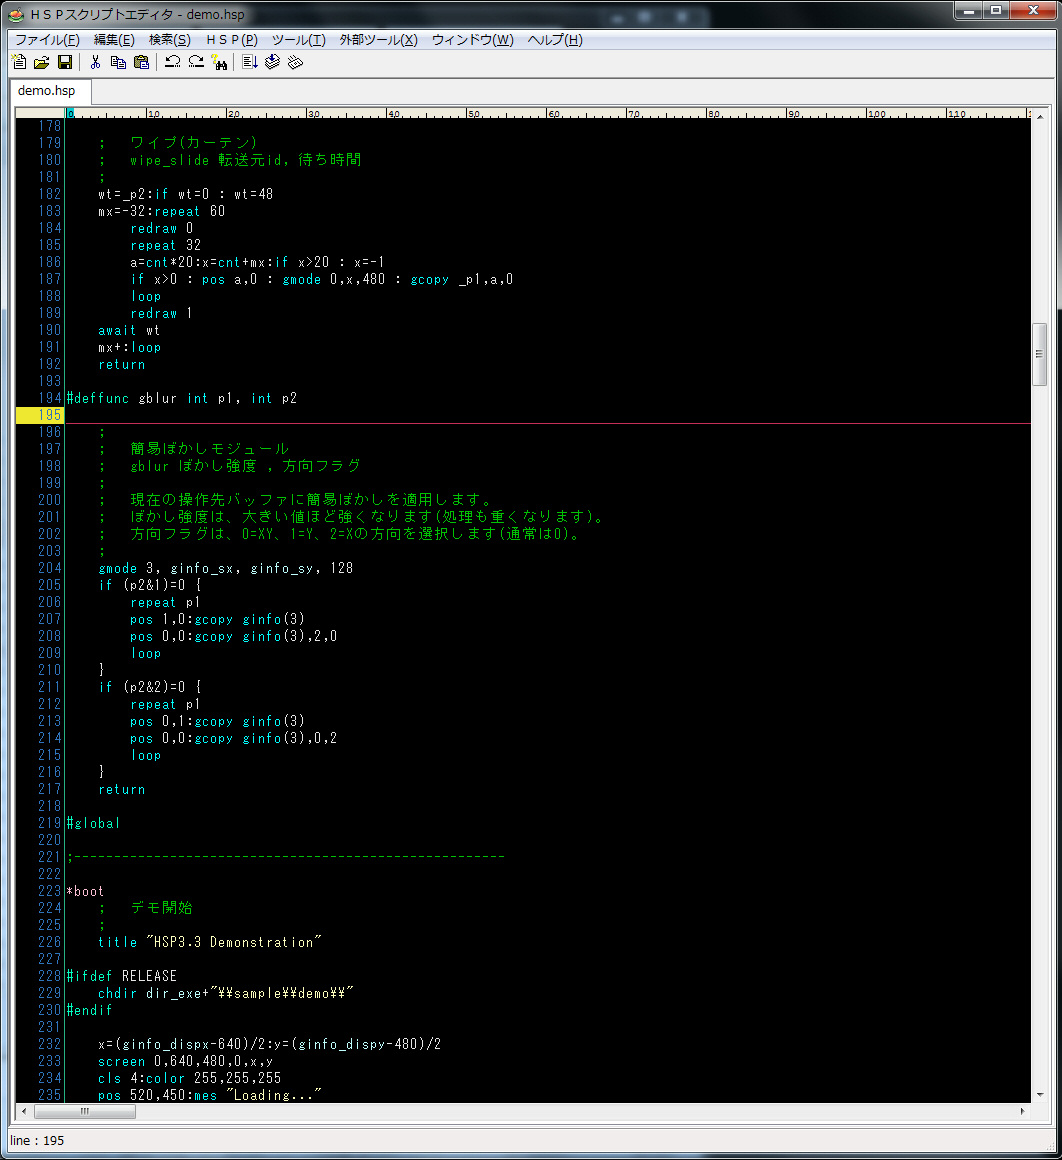Click the horizontal scrollbar thumb

pyautogui.click(x=85, y=1111)
